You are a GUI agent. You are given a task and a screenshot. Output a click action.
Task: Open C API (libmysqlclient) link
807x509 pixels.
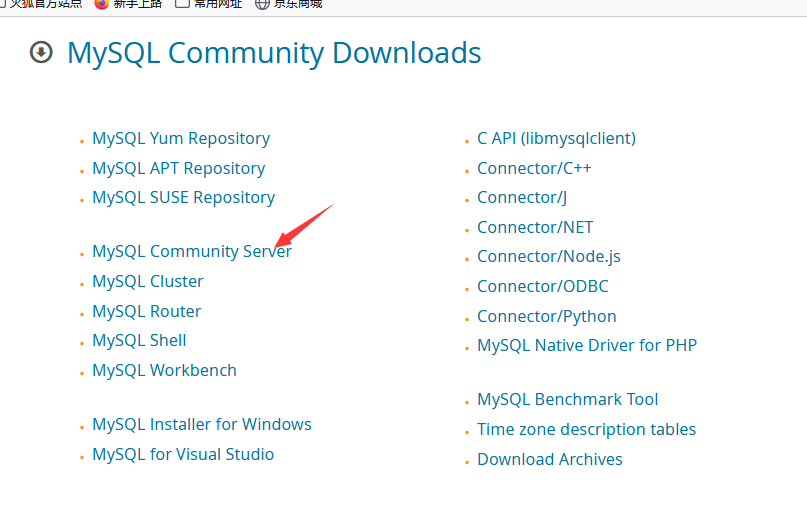click(x=556, y=139)
